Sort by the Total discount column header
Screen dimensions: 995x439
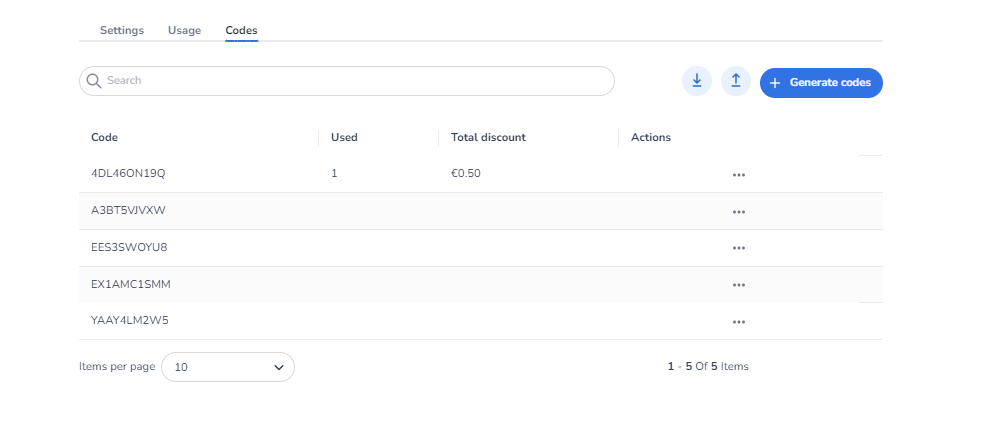[488, 137]
